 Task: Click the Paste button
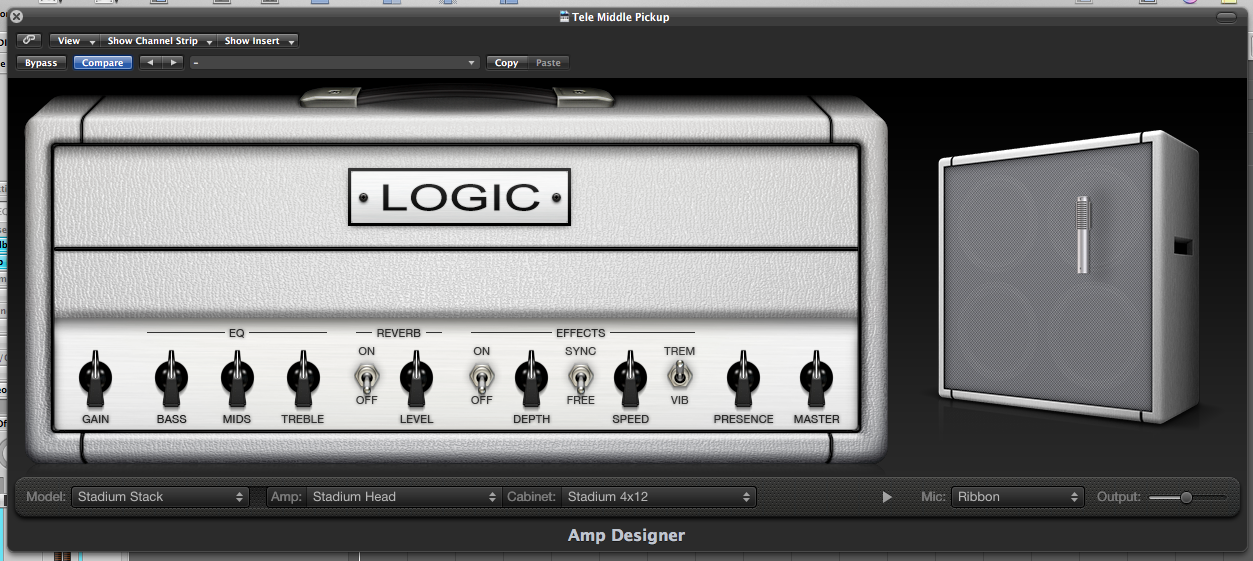(x=548, y=63)
